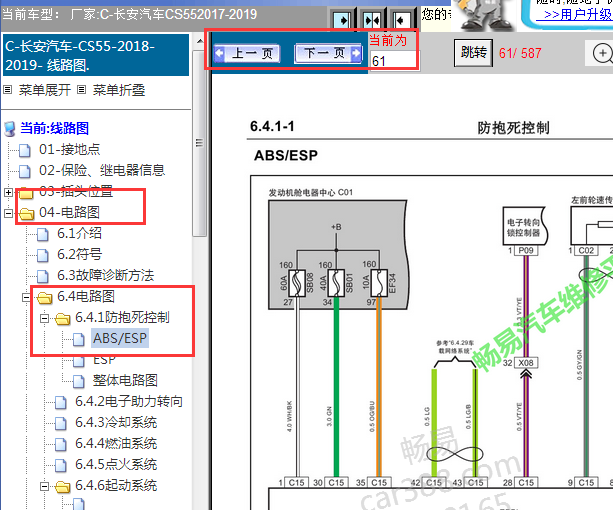613x510 pixels.
Task: Click folder icon of 6.4.6起动系统
Action: coord(63,487)
